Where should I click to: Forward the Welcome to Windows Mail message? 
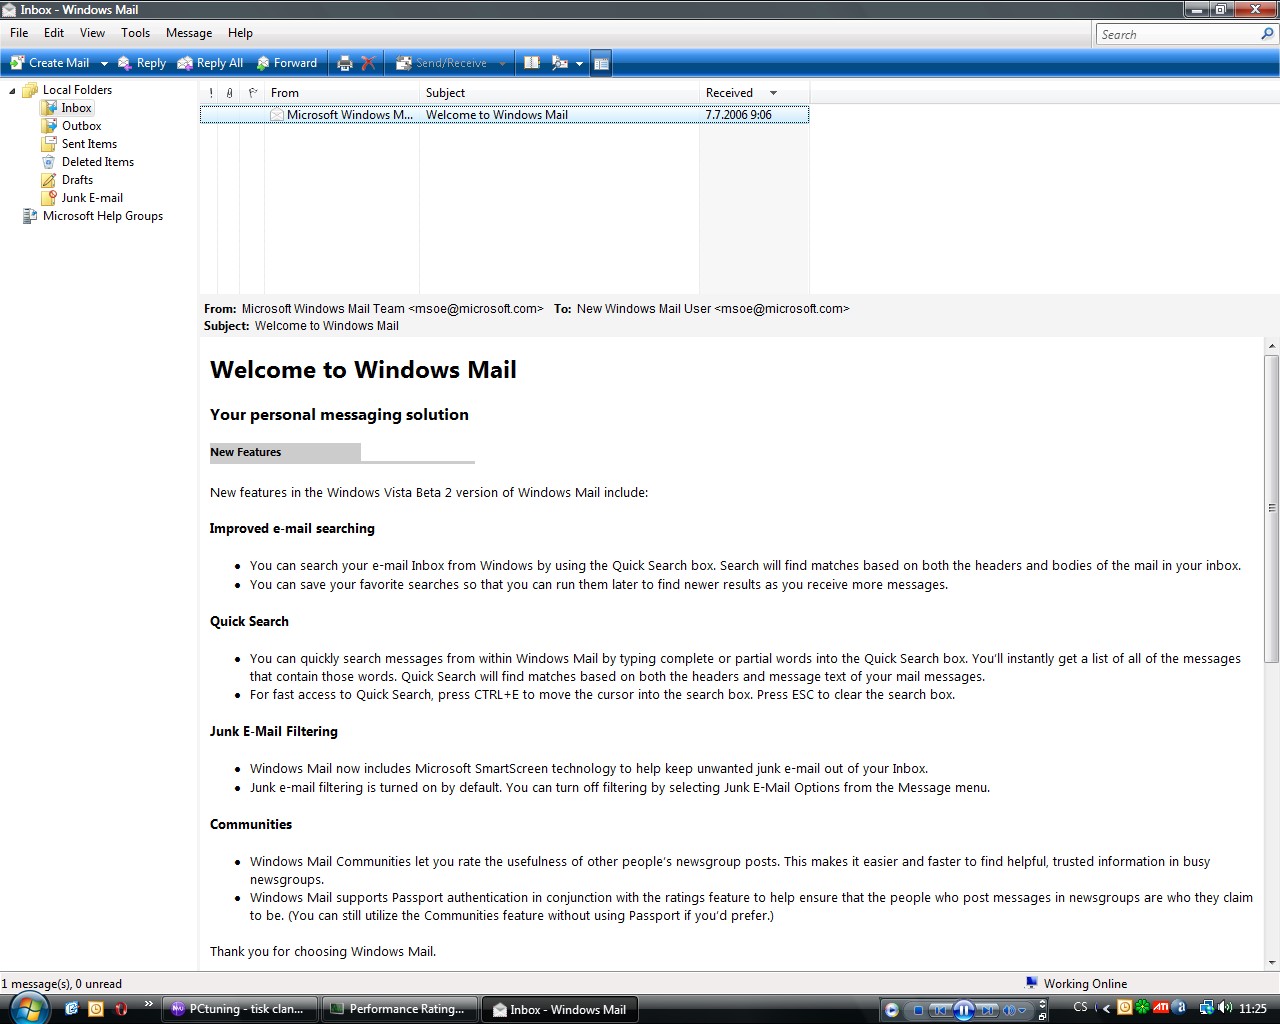287,63
